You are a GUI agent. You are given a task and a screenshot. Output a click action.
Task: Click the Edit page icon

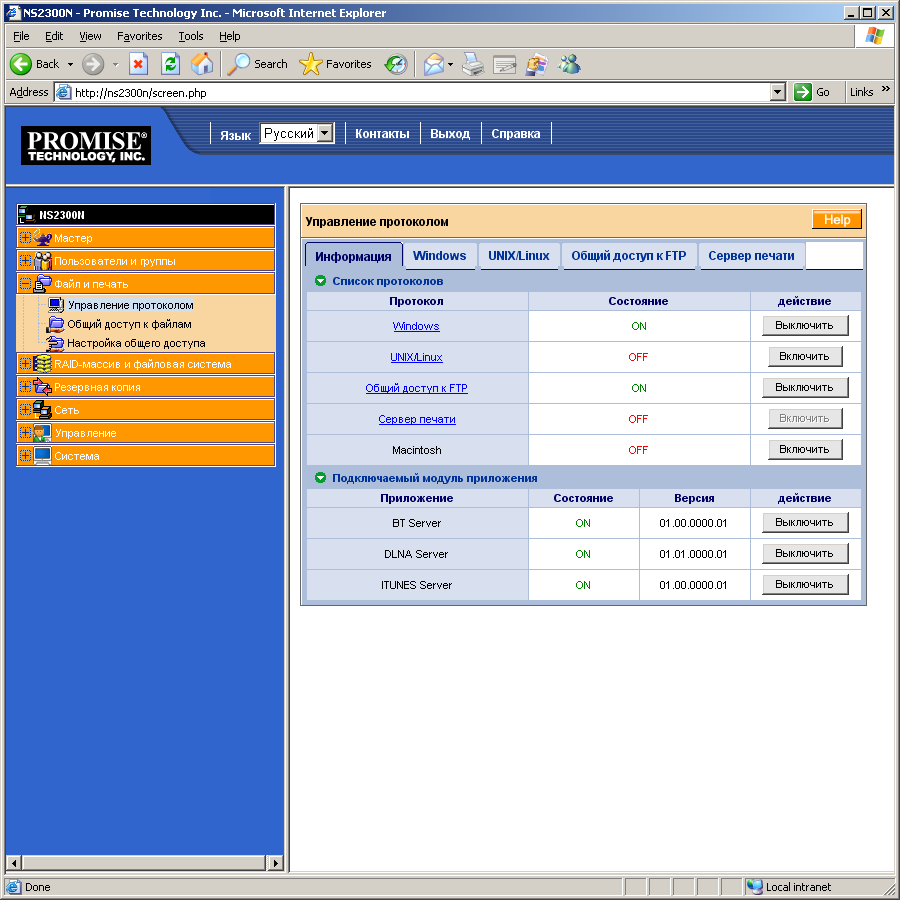(504, 64)
